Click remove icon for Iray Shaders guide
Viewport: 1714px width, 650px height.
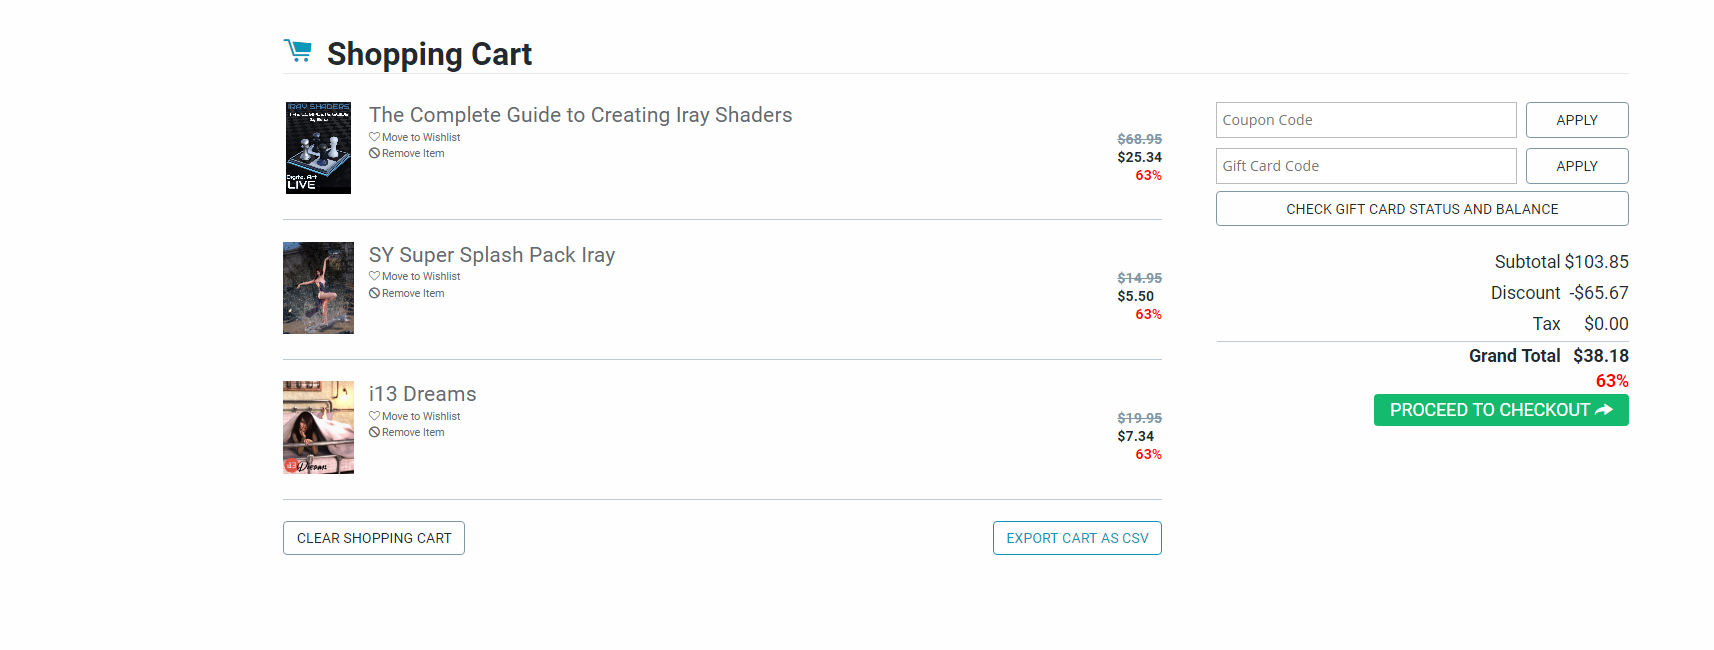(374, 153)
